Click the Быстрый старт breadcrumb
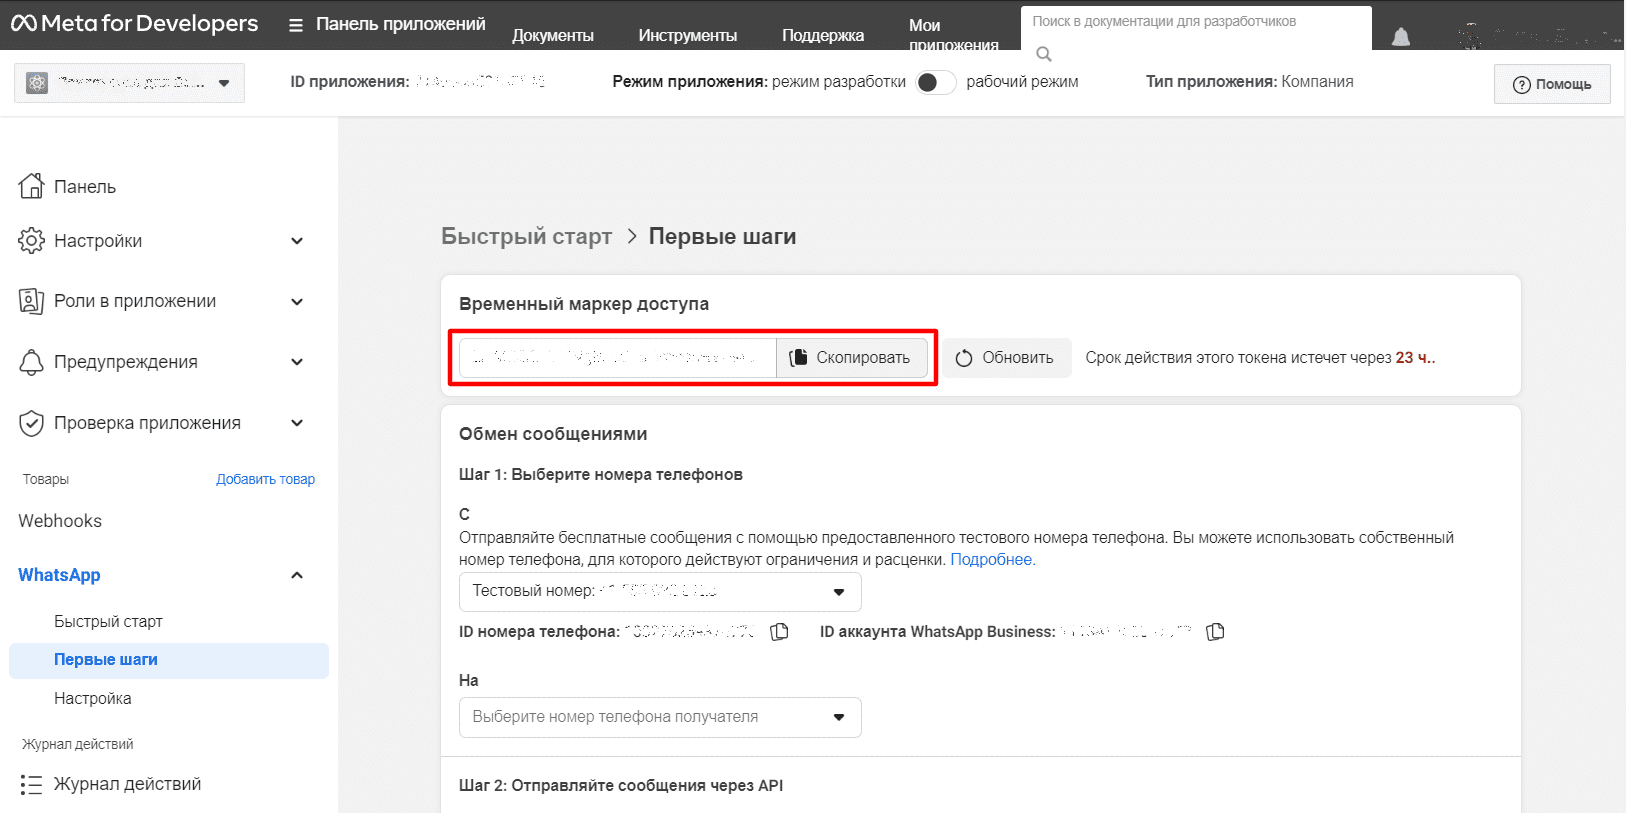This screenshot has height=813, width=1626. click(x=527, y=236)
